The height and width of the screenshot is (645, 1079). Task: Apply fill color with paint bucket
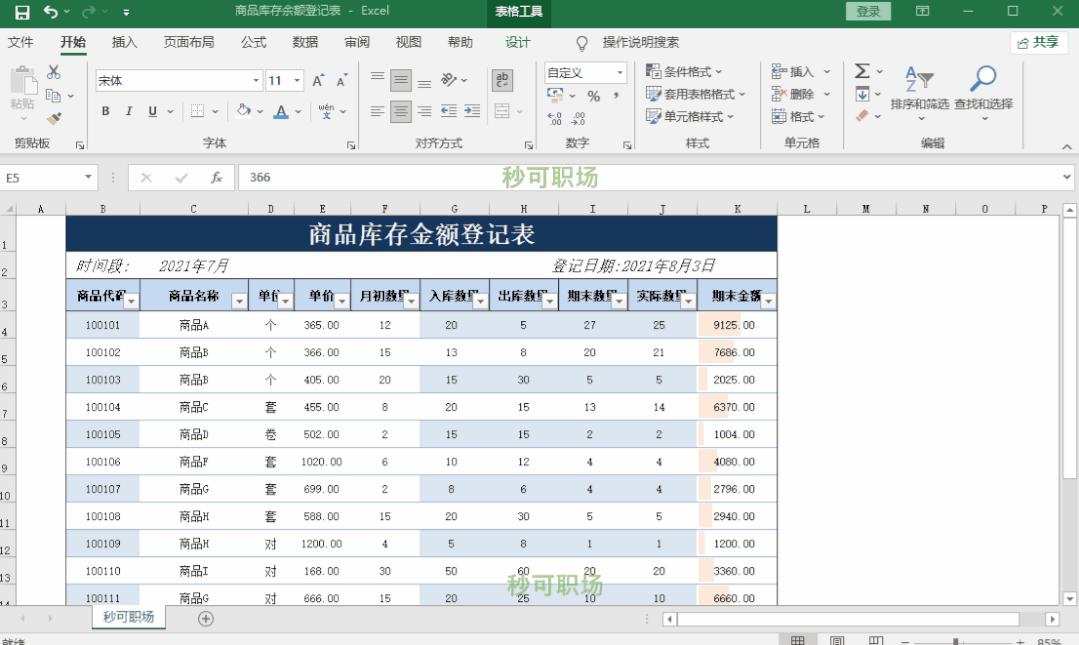coord(243,111)
